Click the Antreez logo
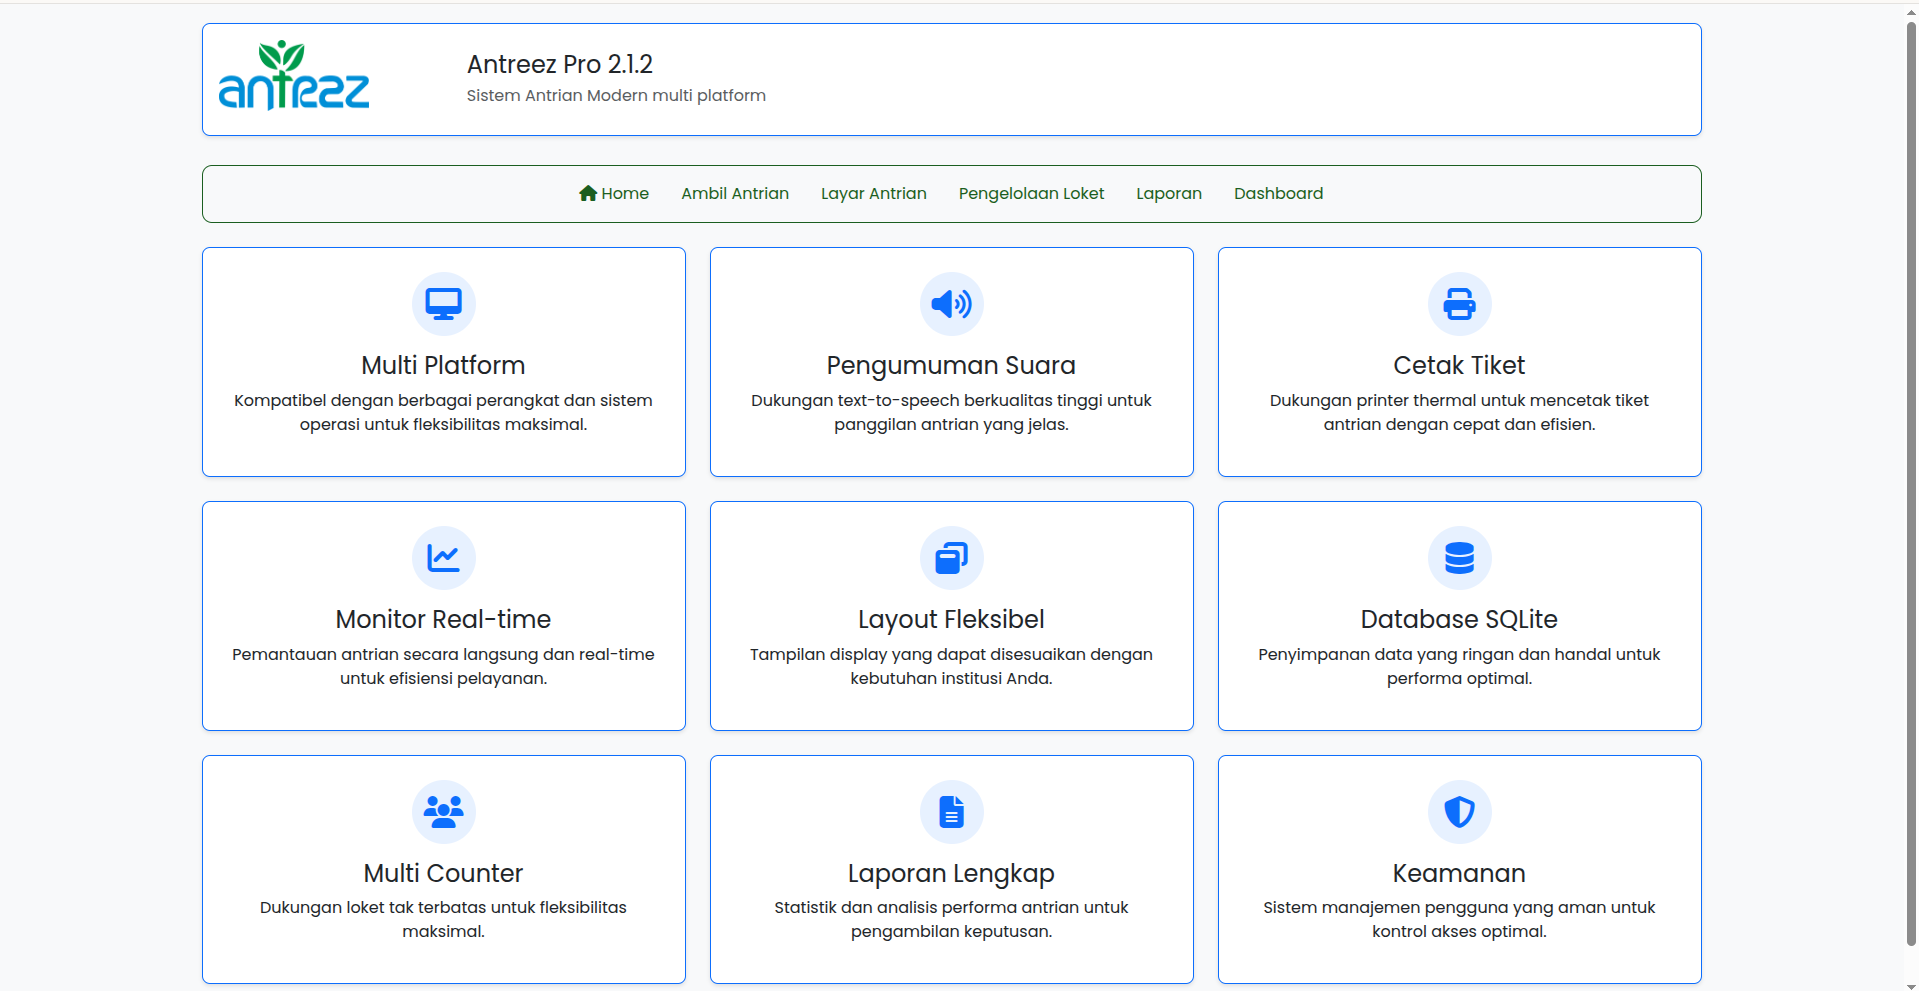Image resolution: width=1919 pixels, height=991 pixels. (x=294, y=77)
